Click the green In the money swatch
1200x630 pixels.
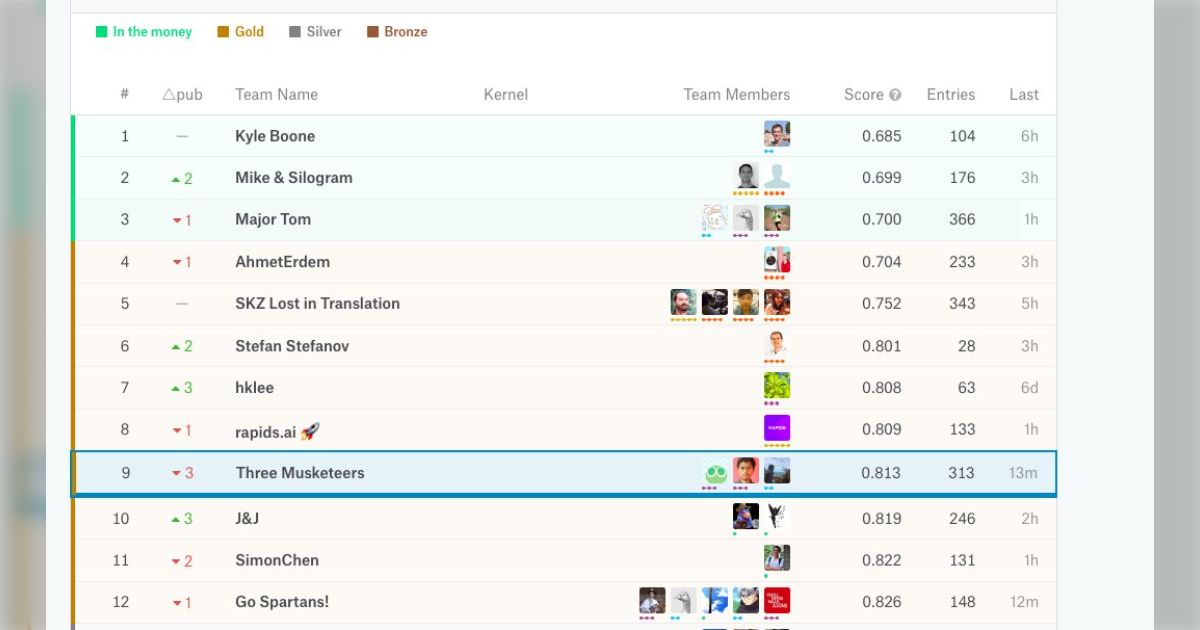click(x=101, y=32)
